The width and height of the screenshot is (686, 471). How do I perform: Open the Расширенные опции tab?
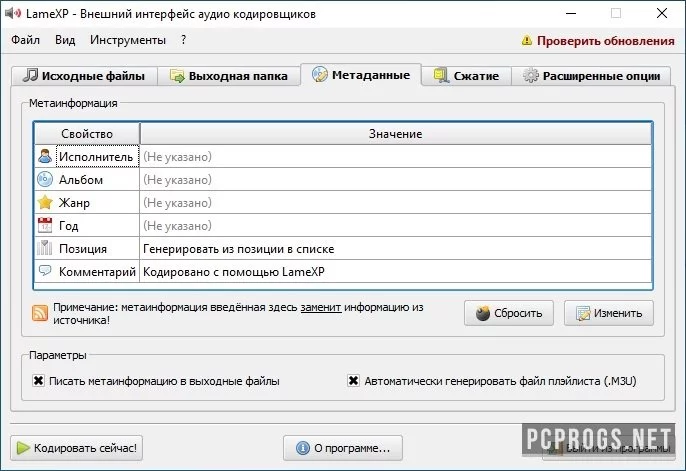pyautogui.click(x=591, y=76)
